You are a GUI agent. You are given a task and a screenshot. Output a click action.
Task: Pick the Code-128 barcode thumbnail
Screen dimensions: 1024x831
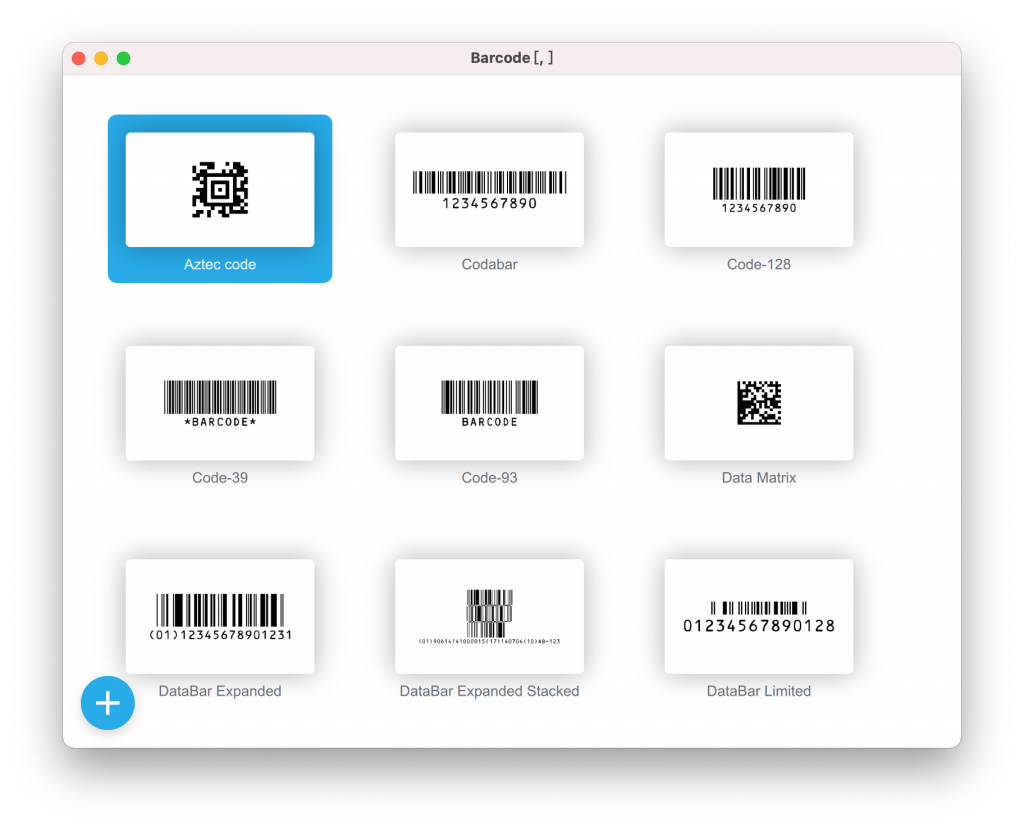pyautogui.click(x=759, y=189)
